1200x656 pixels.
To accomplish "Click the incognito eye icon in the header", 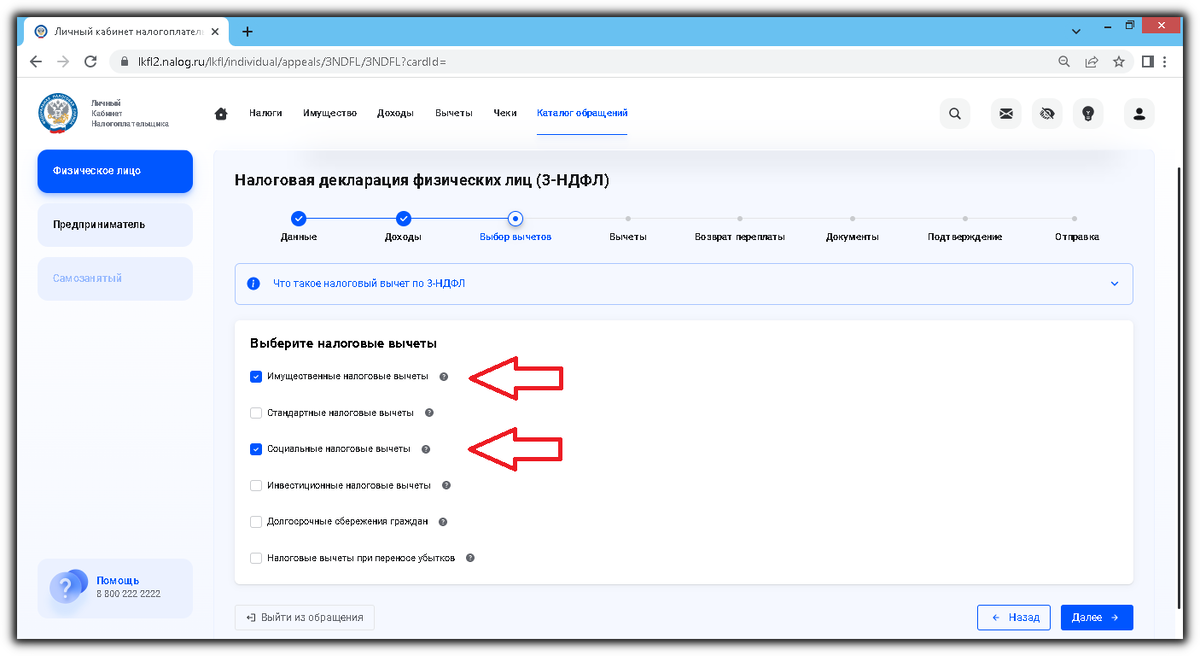I will coord(1047,113).
